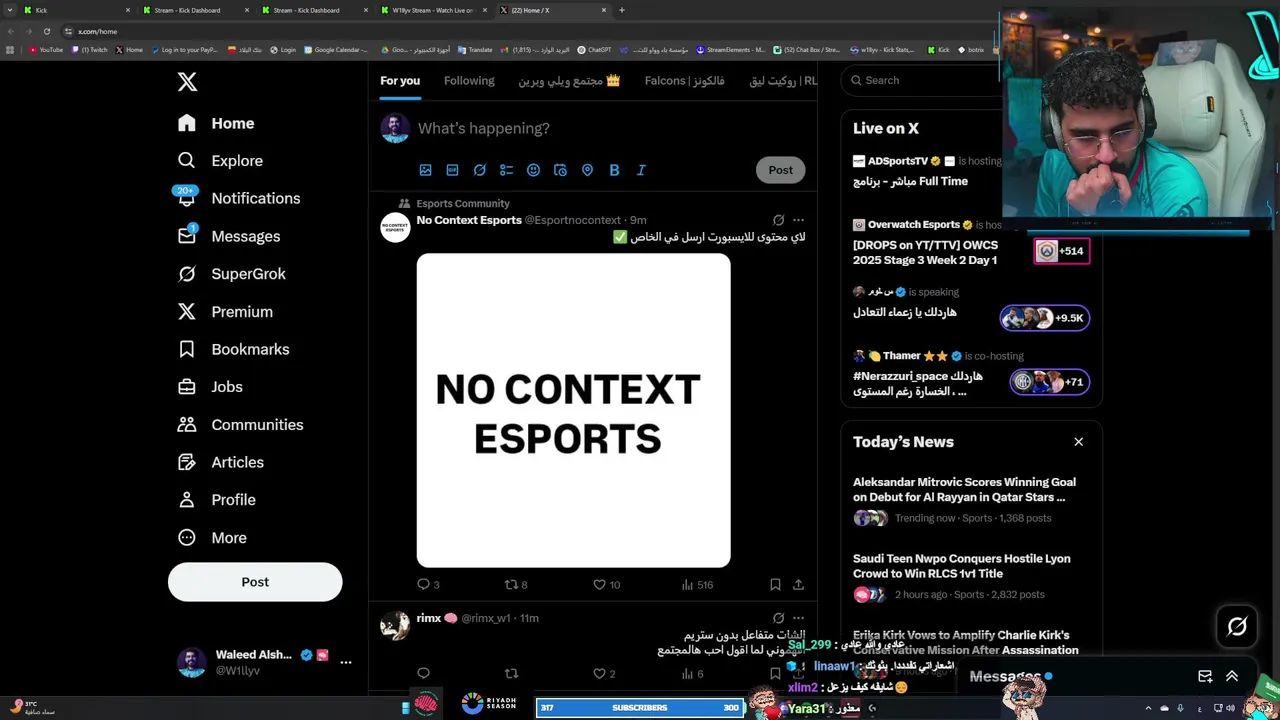This screenshot has width=1280, height=720.
Task: Click the Grok icon in the composer
Action: pos(479,170)
